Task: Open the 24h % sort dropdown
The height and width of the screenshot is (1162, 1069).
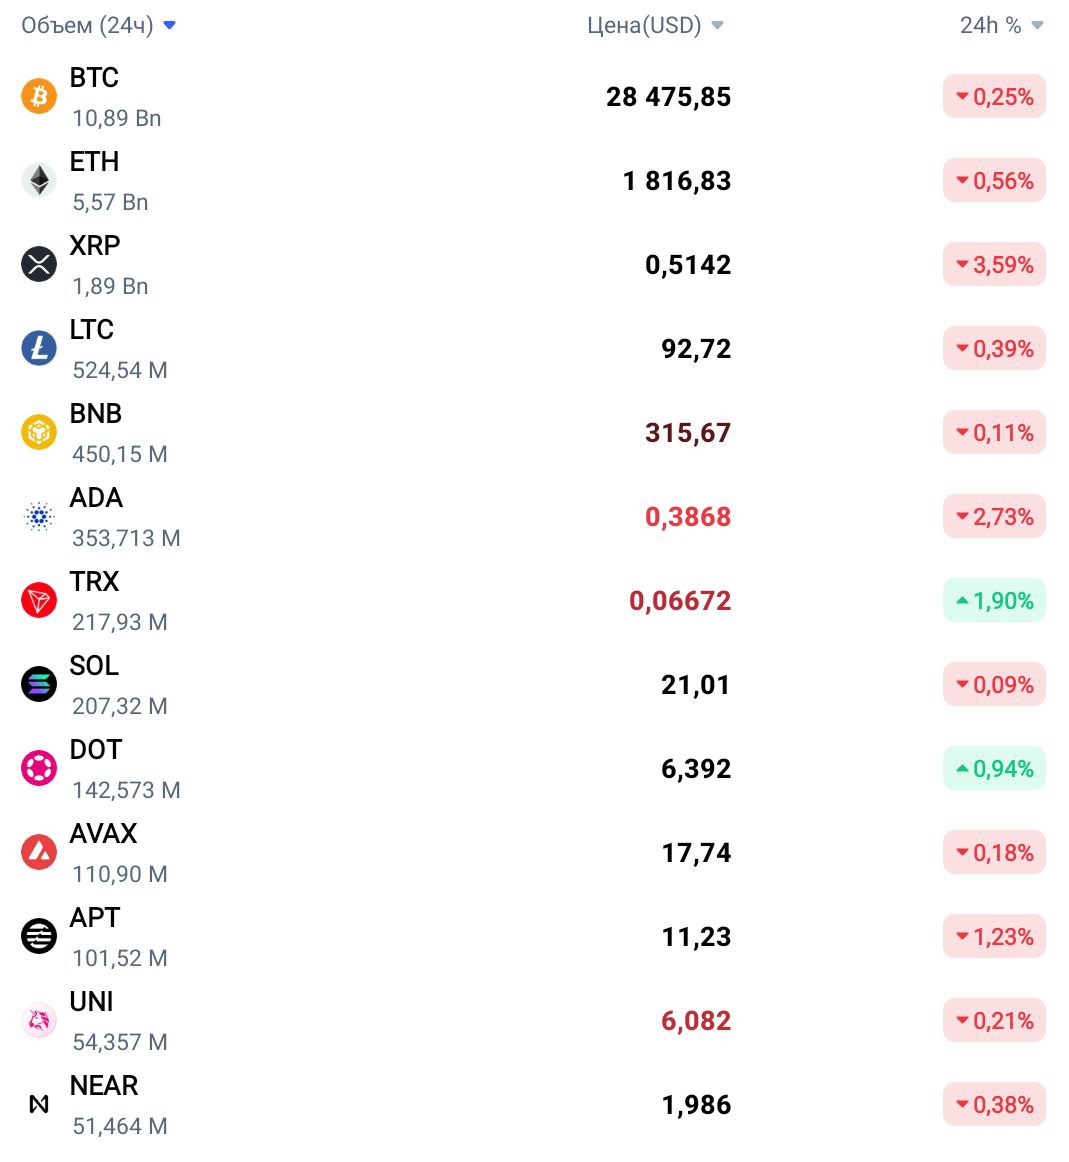Action: [1037, 25]
